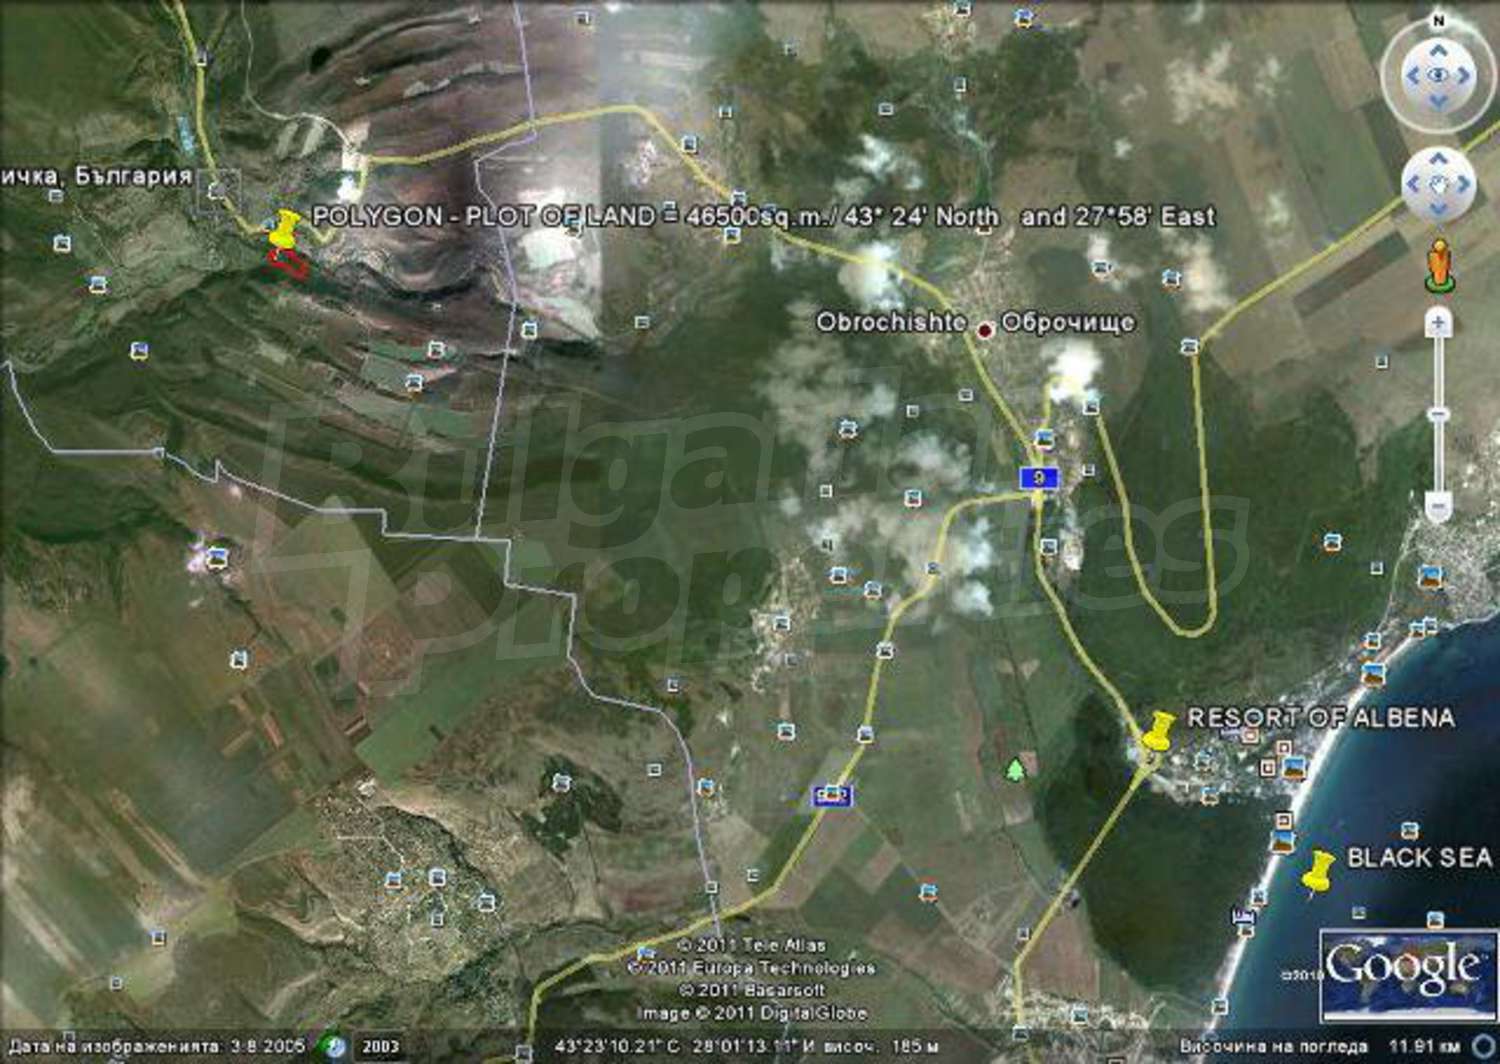The image size is (1500, 1064).
Task: Zoom in with the plus button
Action: [1438, 323]
